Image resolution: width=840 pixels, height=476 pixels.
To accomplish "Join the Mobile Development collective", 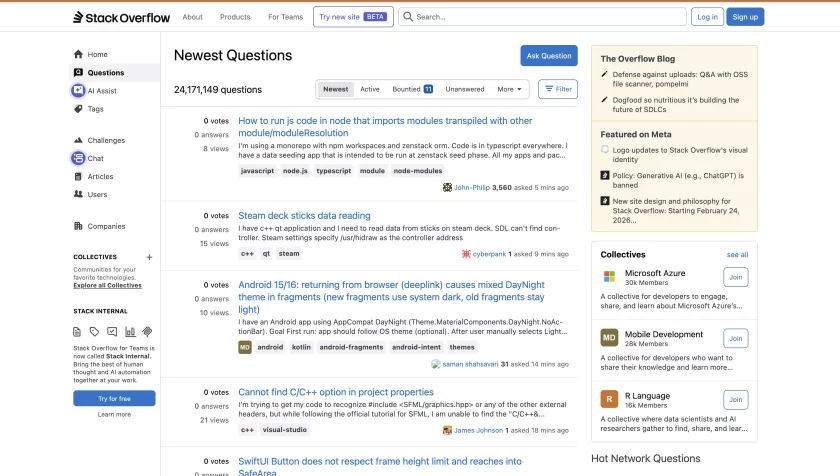I will [736, 338].
